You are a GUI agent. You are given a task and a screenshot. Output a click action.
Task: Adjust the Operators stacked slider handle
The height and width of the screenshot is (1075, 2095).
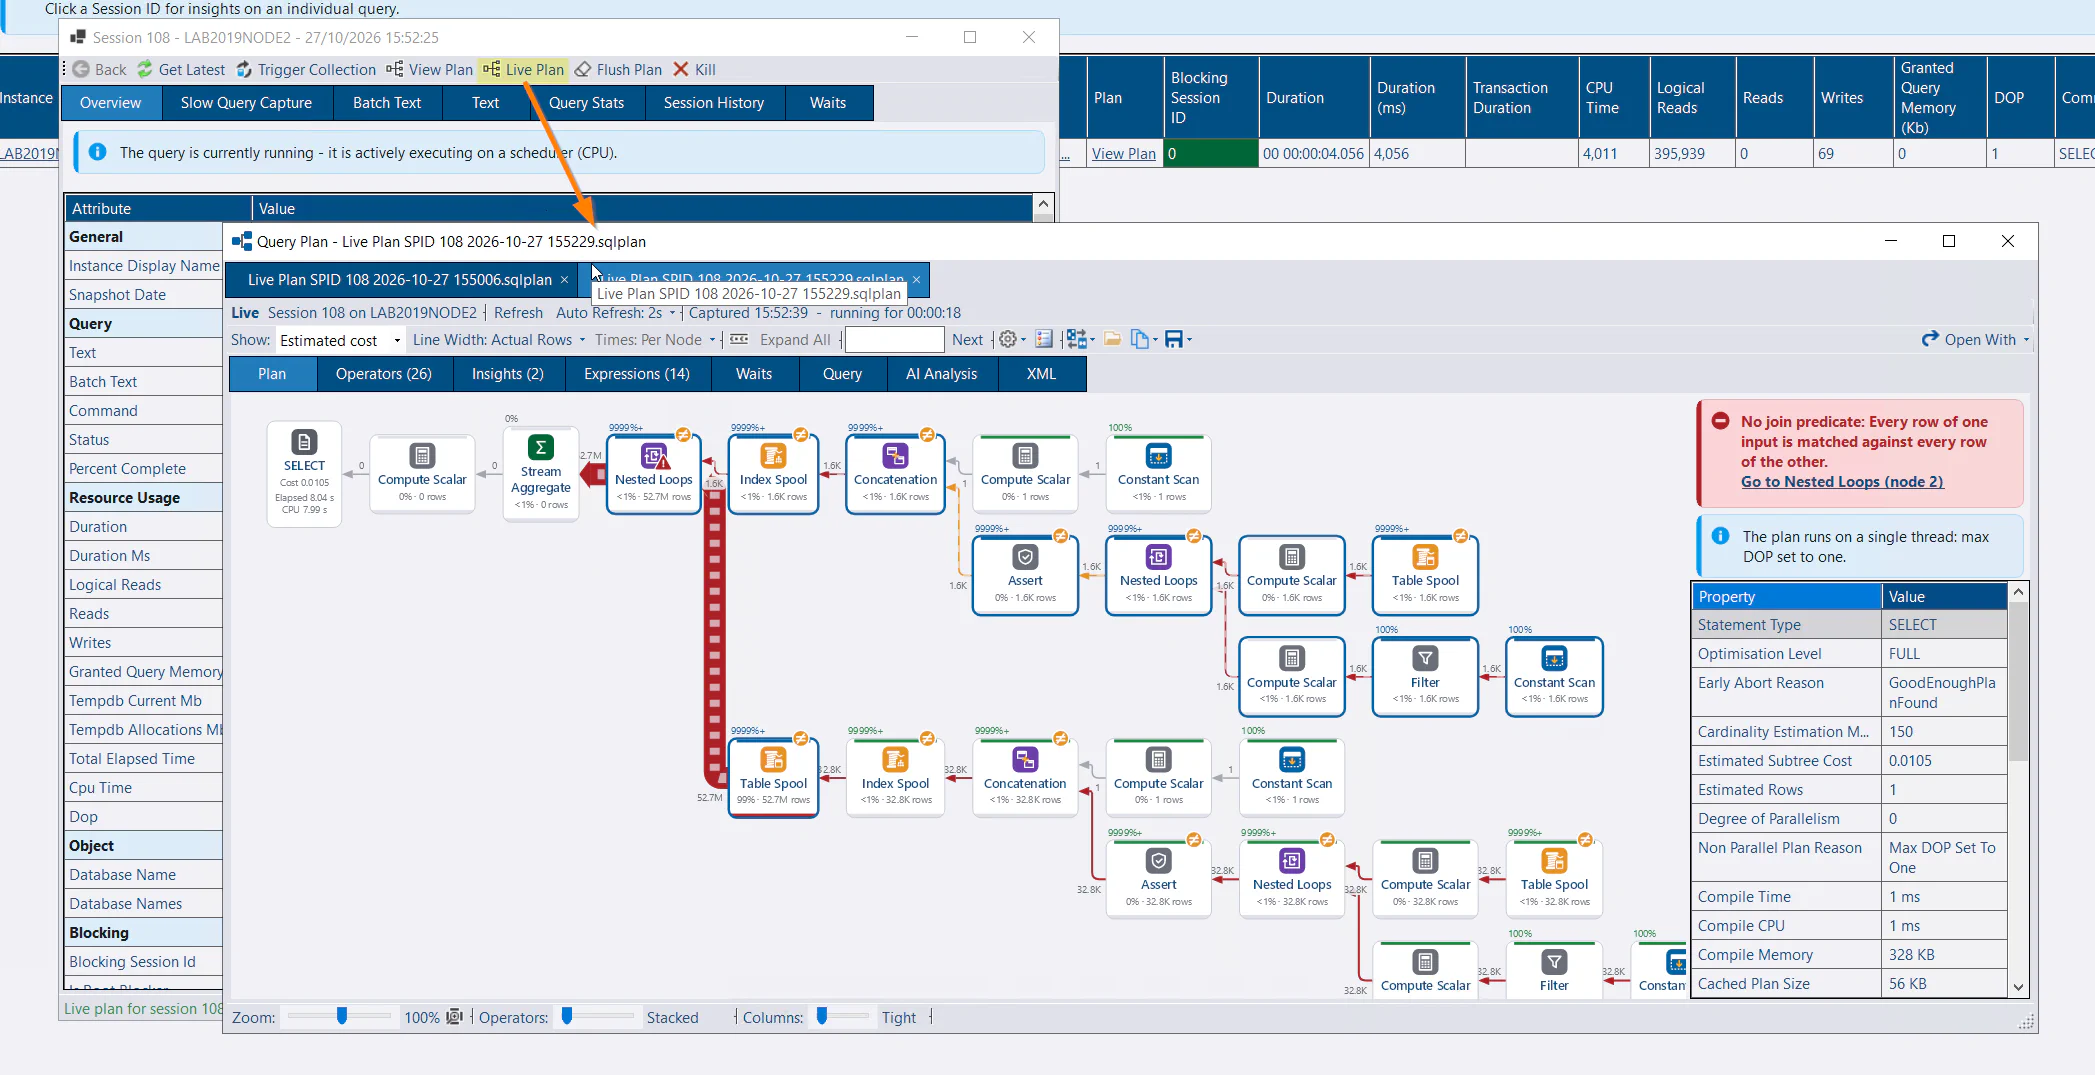pos(567,1016)
